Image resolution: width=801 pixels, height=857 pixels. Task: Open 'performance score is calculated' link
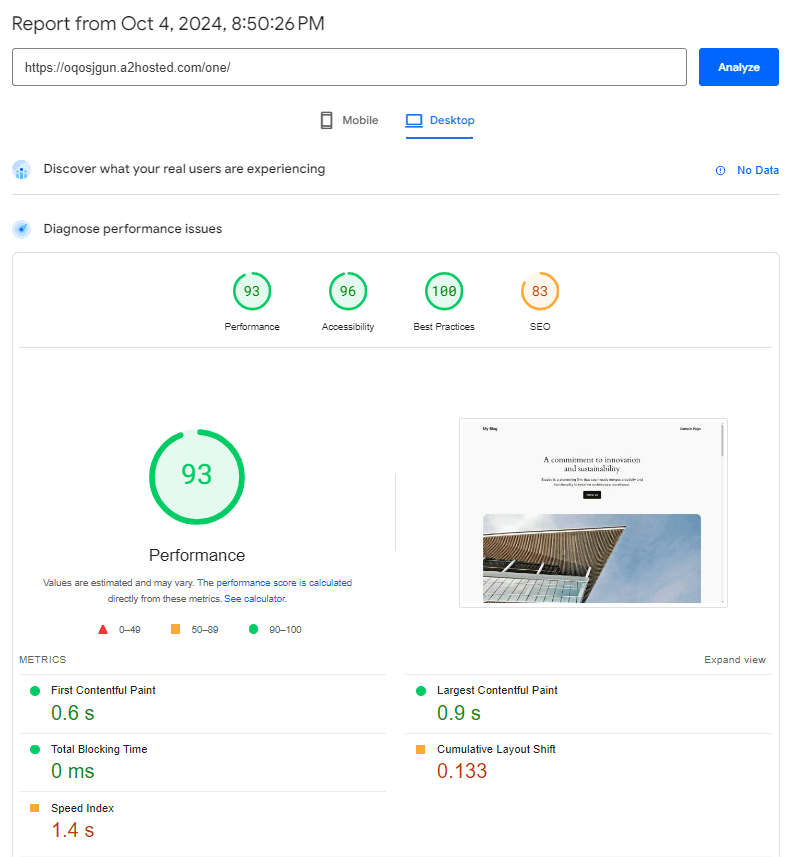point(284,583)
